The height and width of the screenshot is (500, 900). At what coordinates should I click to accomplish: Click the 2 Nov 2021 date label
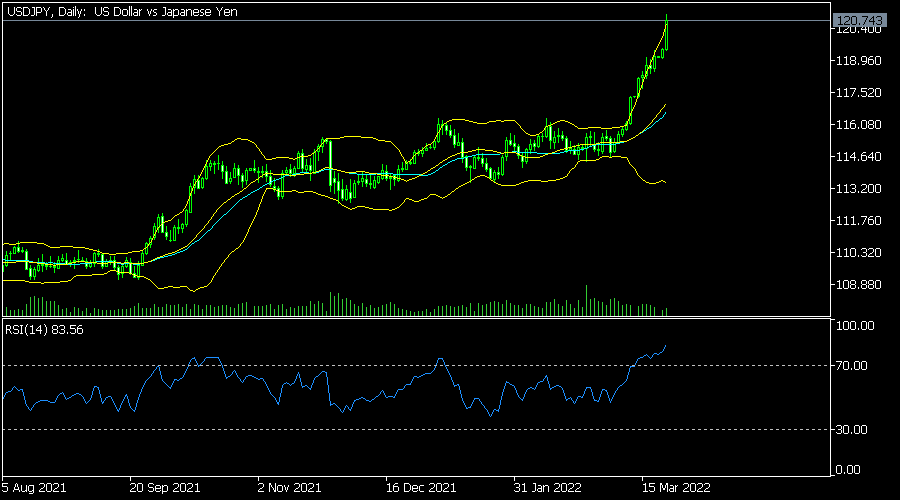pyautogui.click(x=289, y=488)
